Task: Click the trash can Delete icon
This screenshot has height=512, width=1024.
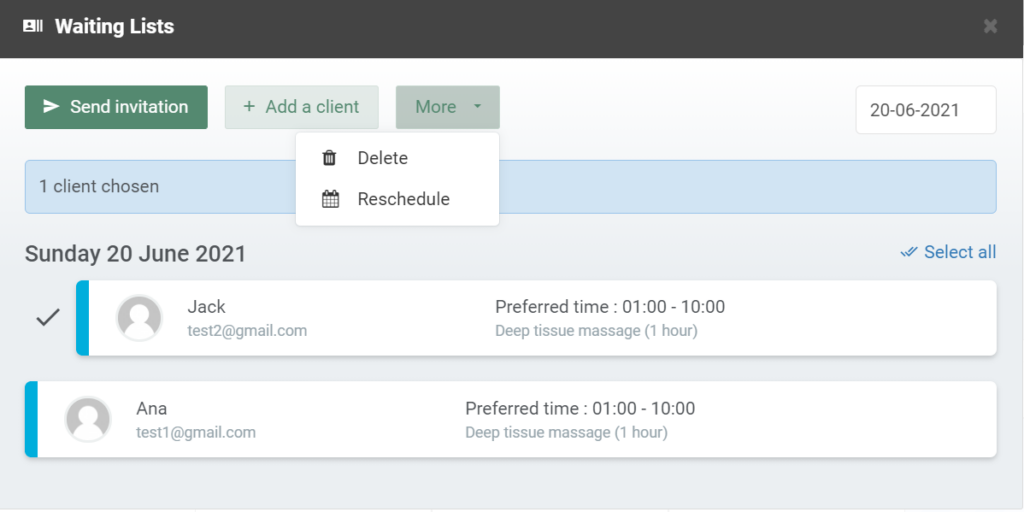Action: [x=330, y=158]
